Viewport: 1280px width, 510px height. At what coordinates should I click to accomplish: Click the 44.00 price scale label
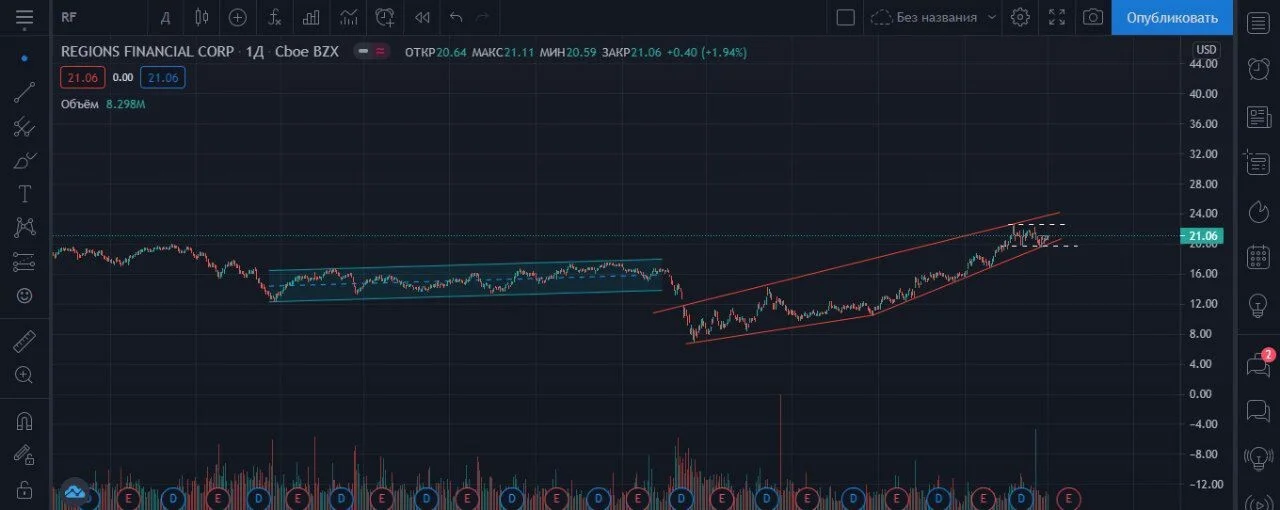[x=1203, y=64]
